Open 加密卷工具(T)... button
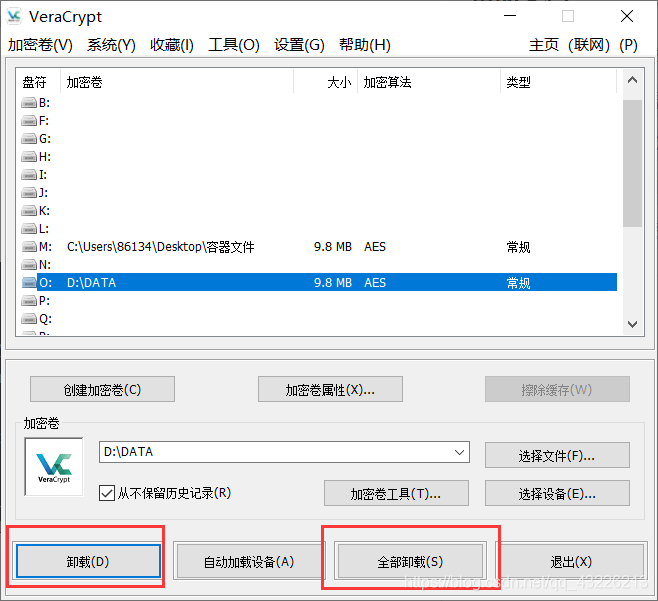This screenshot has width=658, height=601. click(396, 493)
